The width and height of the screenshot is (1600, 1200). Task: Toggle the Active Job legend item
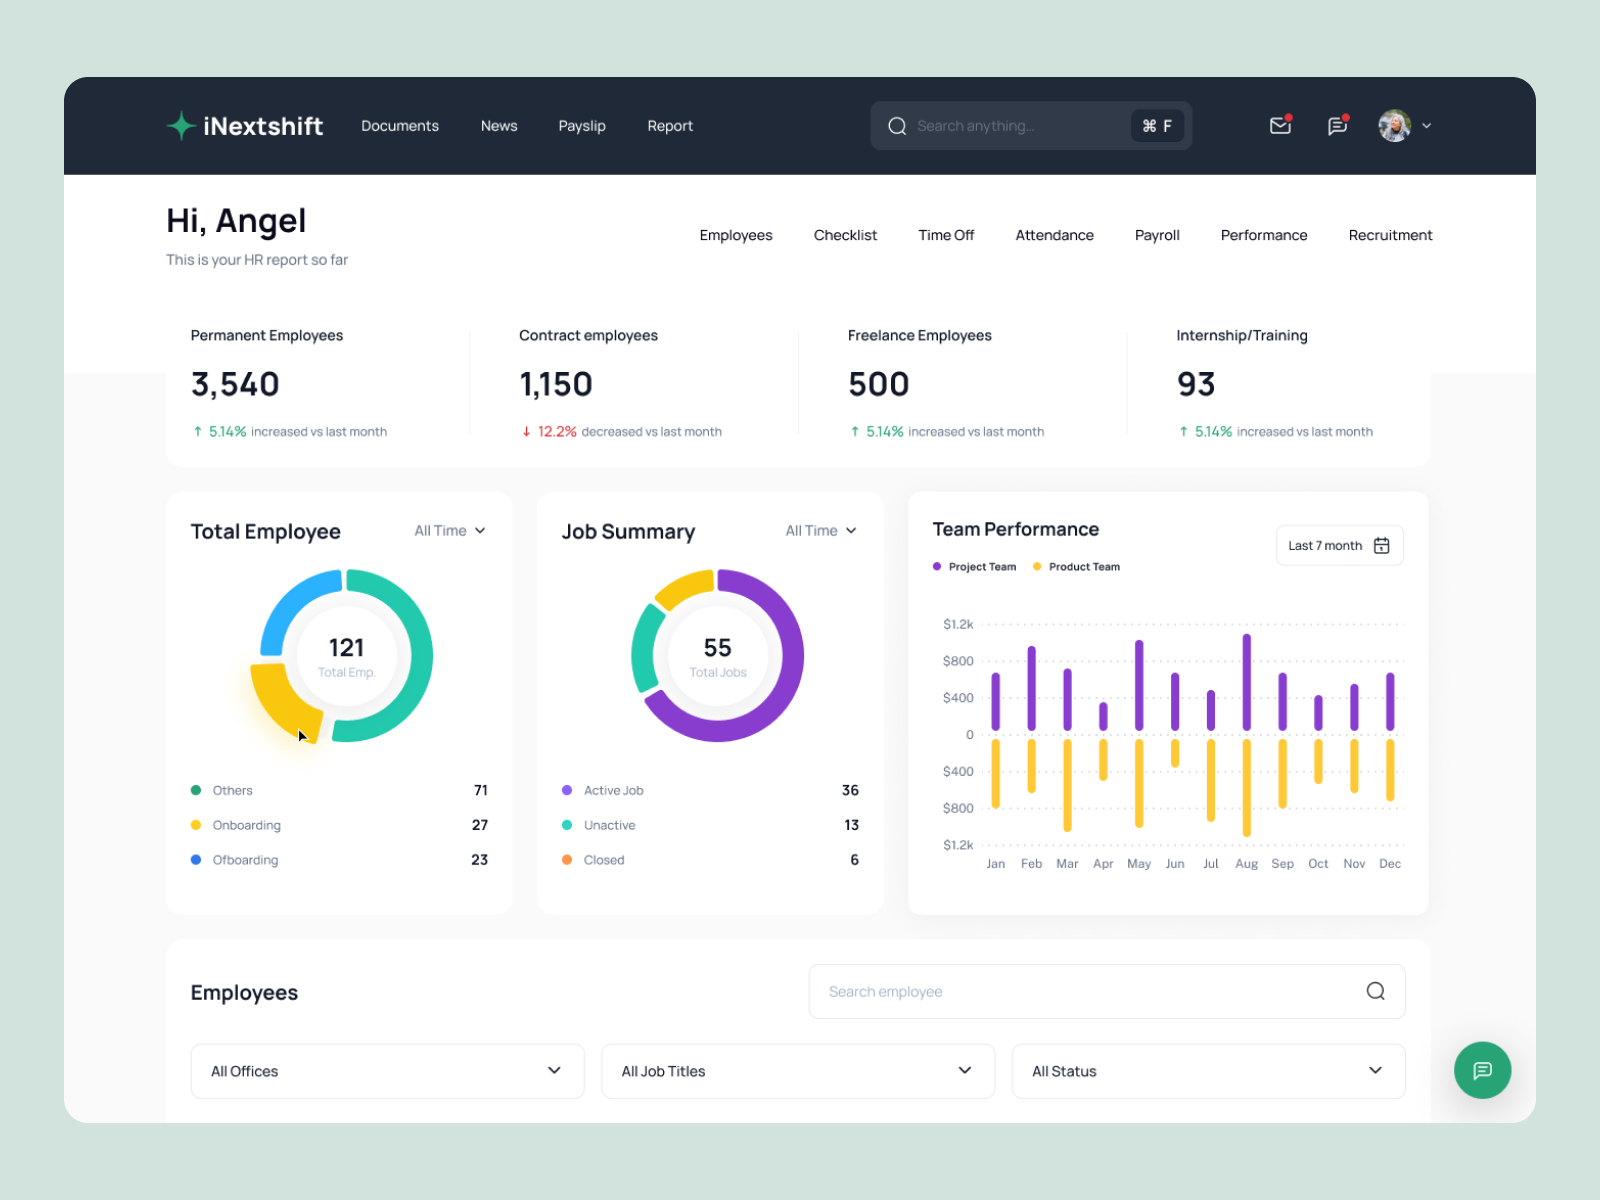tap(602, 790)
